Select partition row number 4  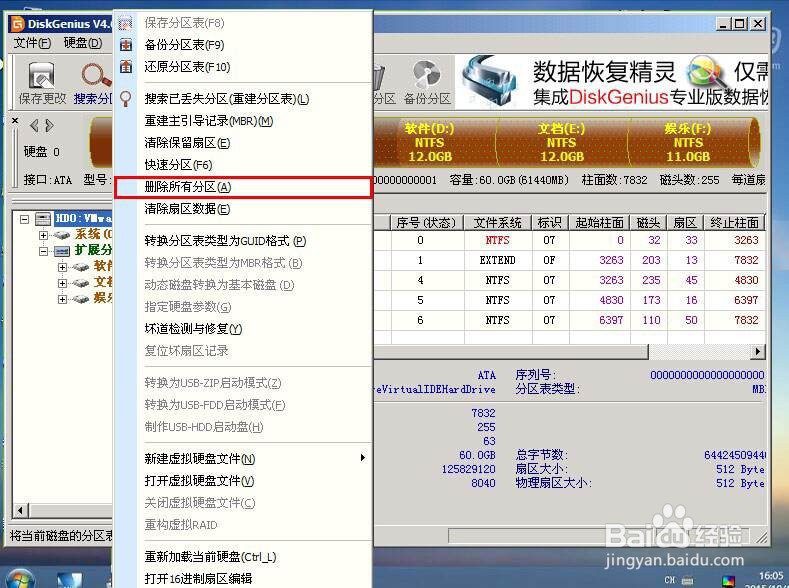[x=569, y=280]
